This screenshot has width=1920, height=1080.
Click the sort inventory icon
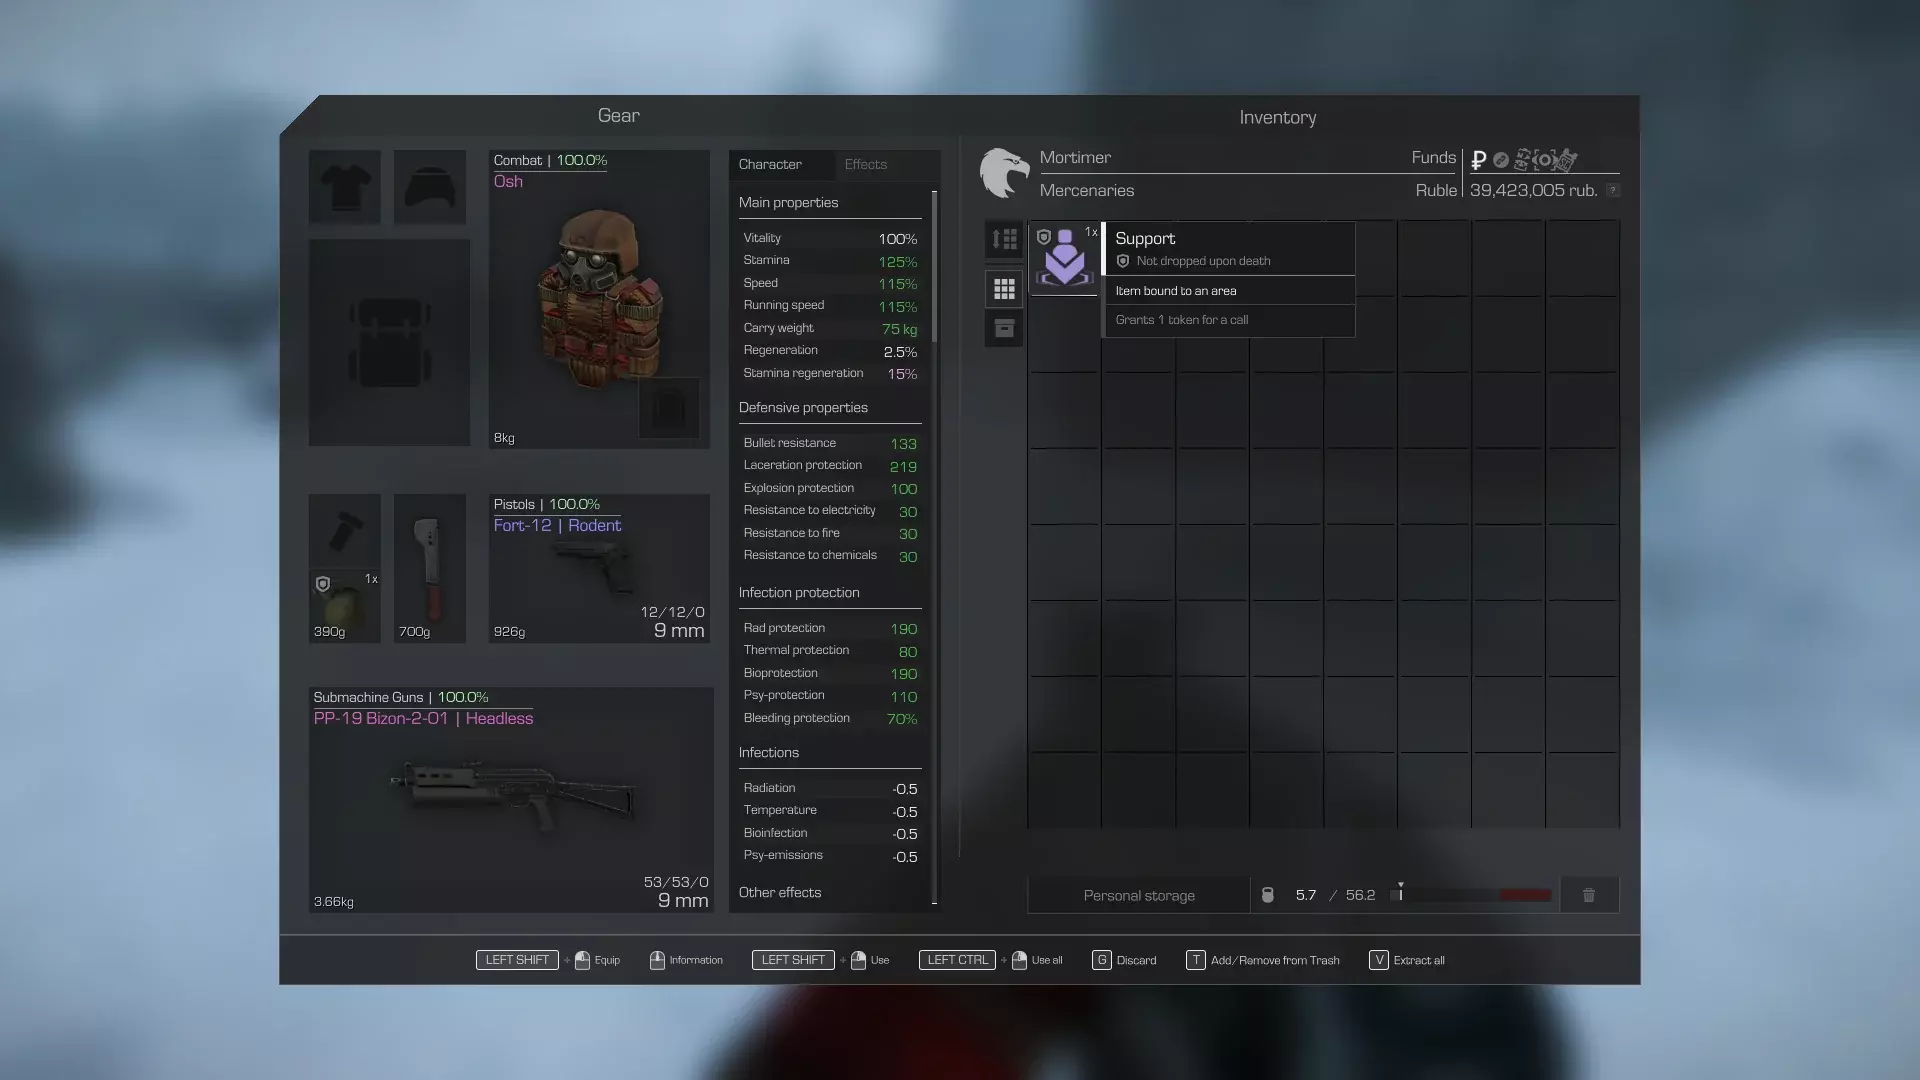click(1004, 239)
